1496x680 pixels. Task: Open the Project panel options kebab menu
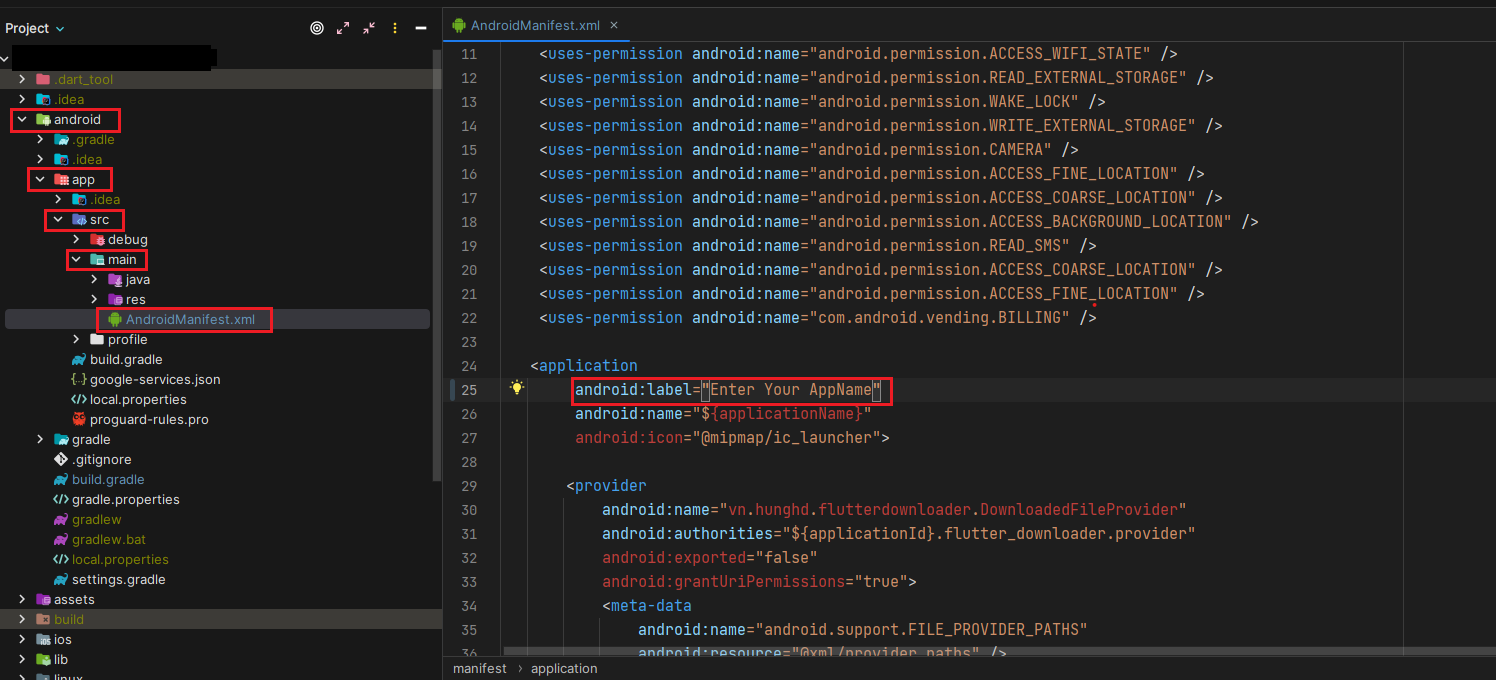point(395,29)
